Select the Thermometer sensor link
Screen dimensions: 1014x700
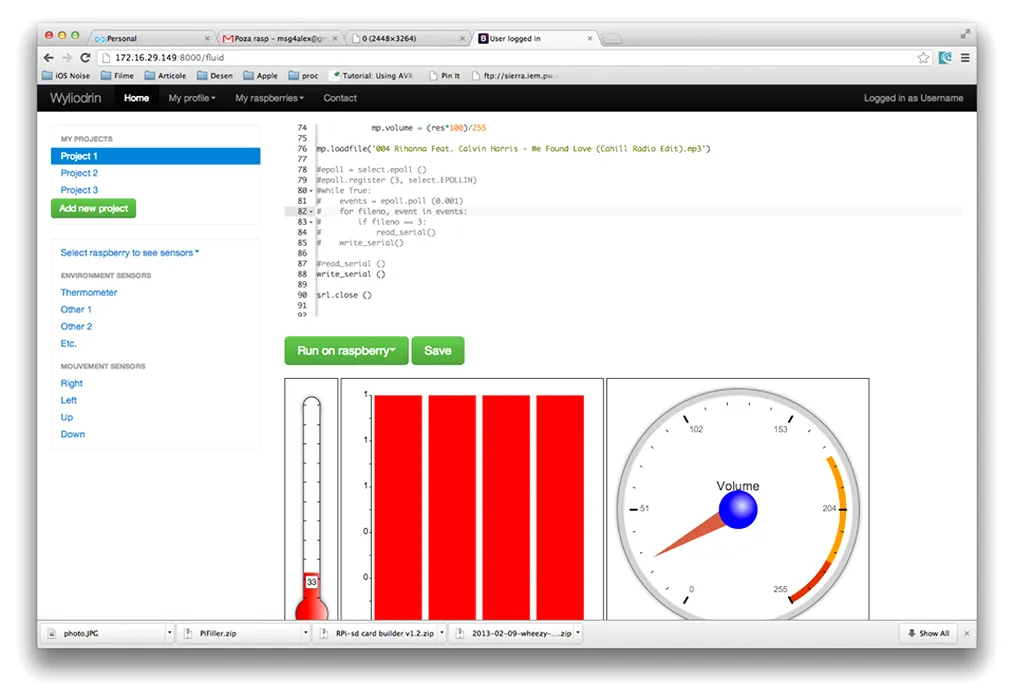[89, 293]
